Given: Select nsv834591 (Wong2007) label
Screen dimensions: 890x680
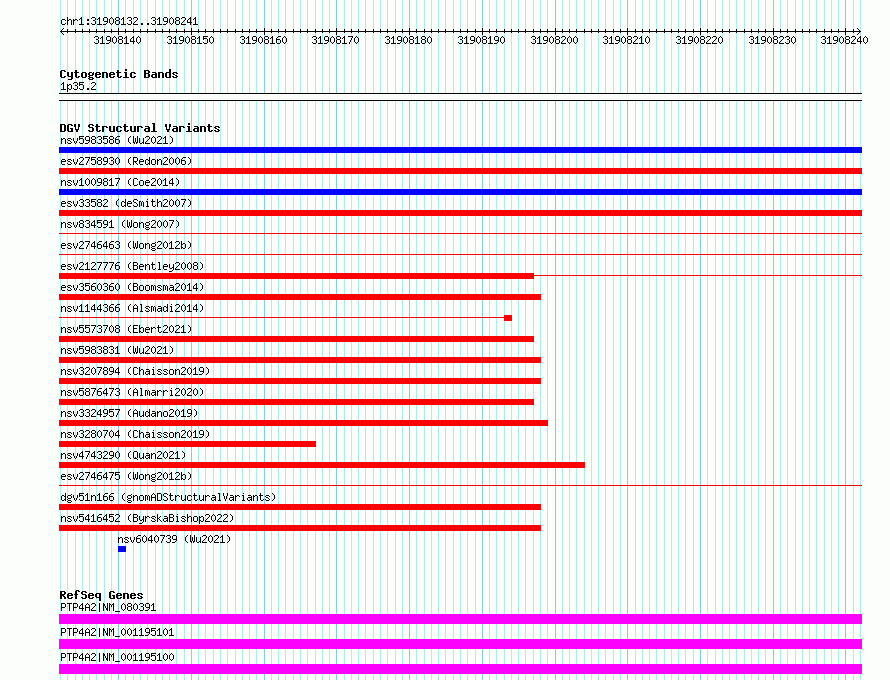Looking at the screenshot, I should 120,224.
